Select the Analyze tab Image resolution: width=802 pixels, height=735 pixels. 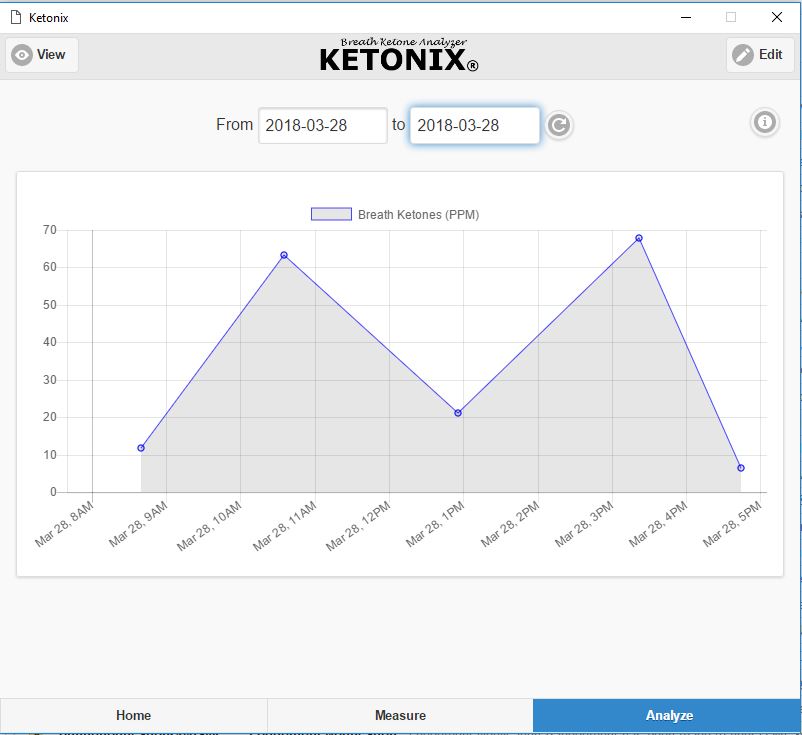(x=667, y=715)
